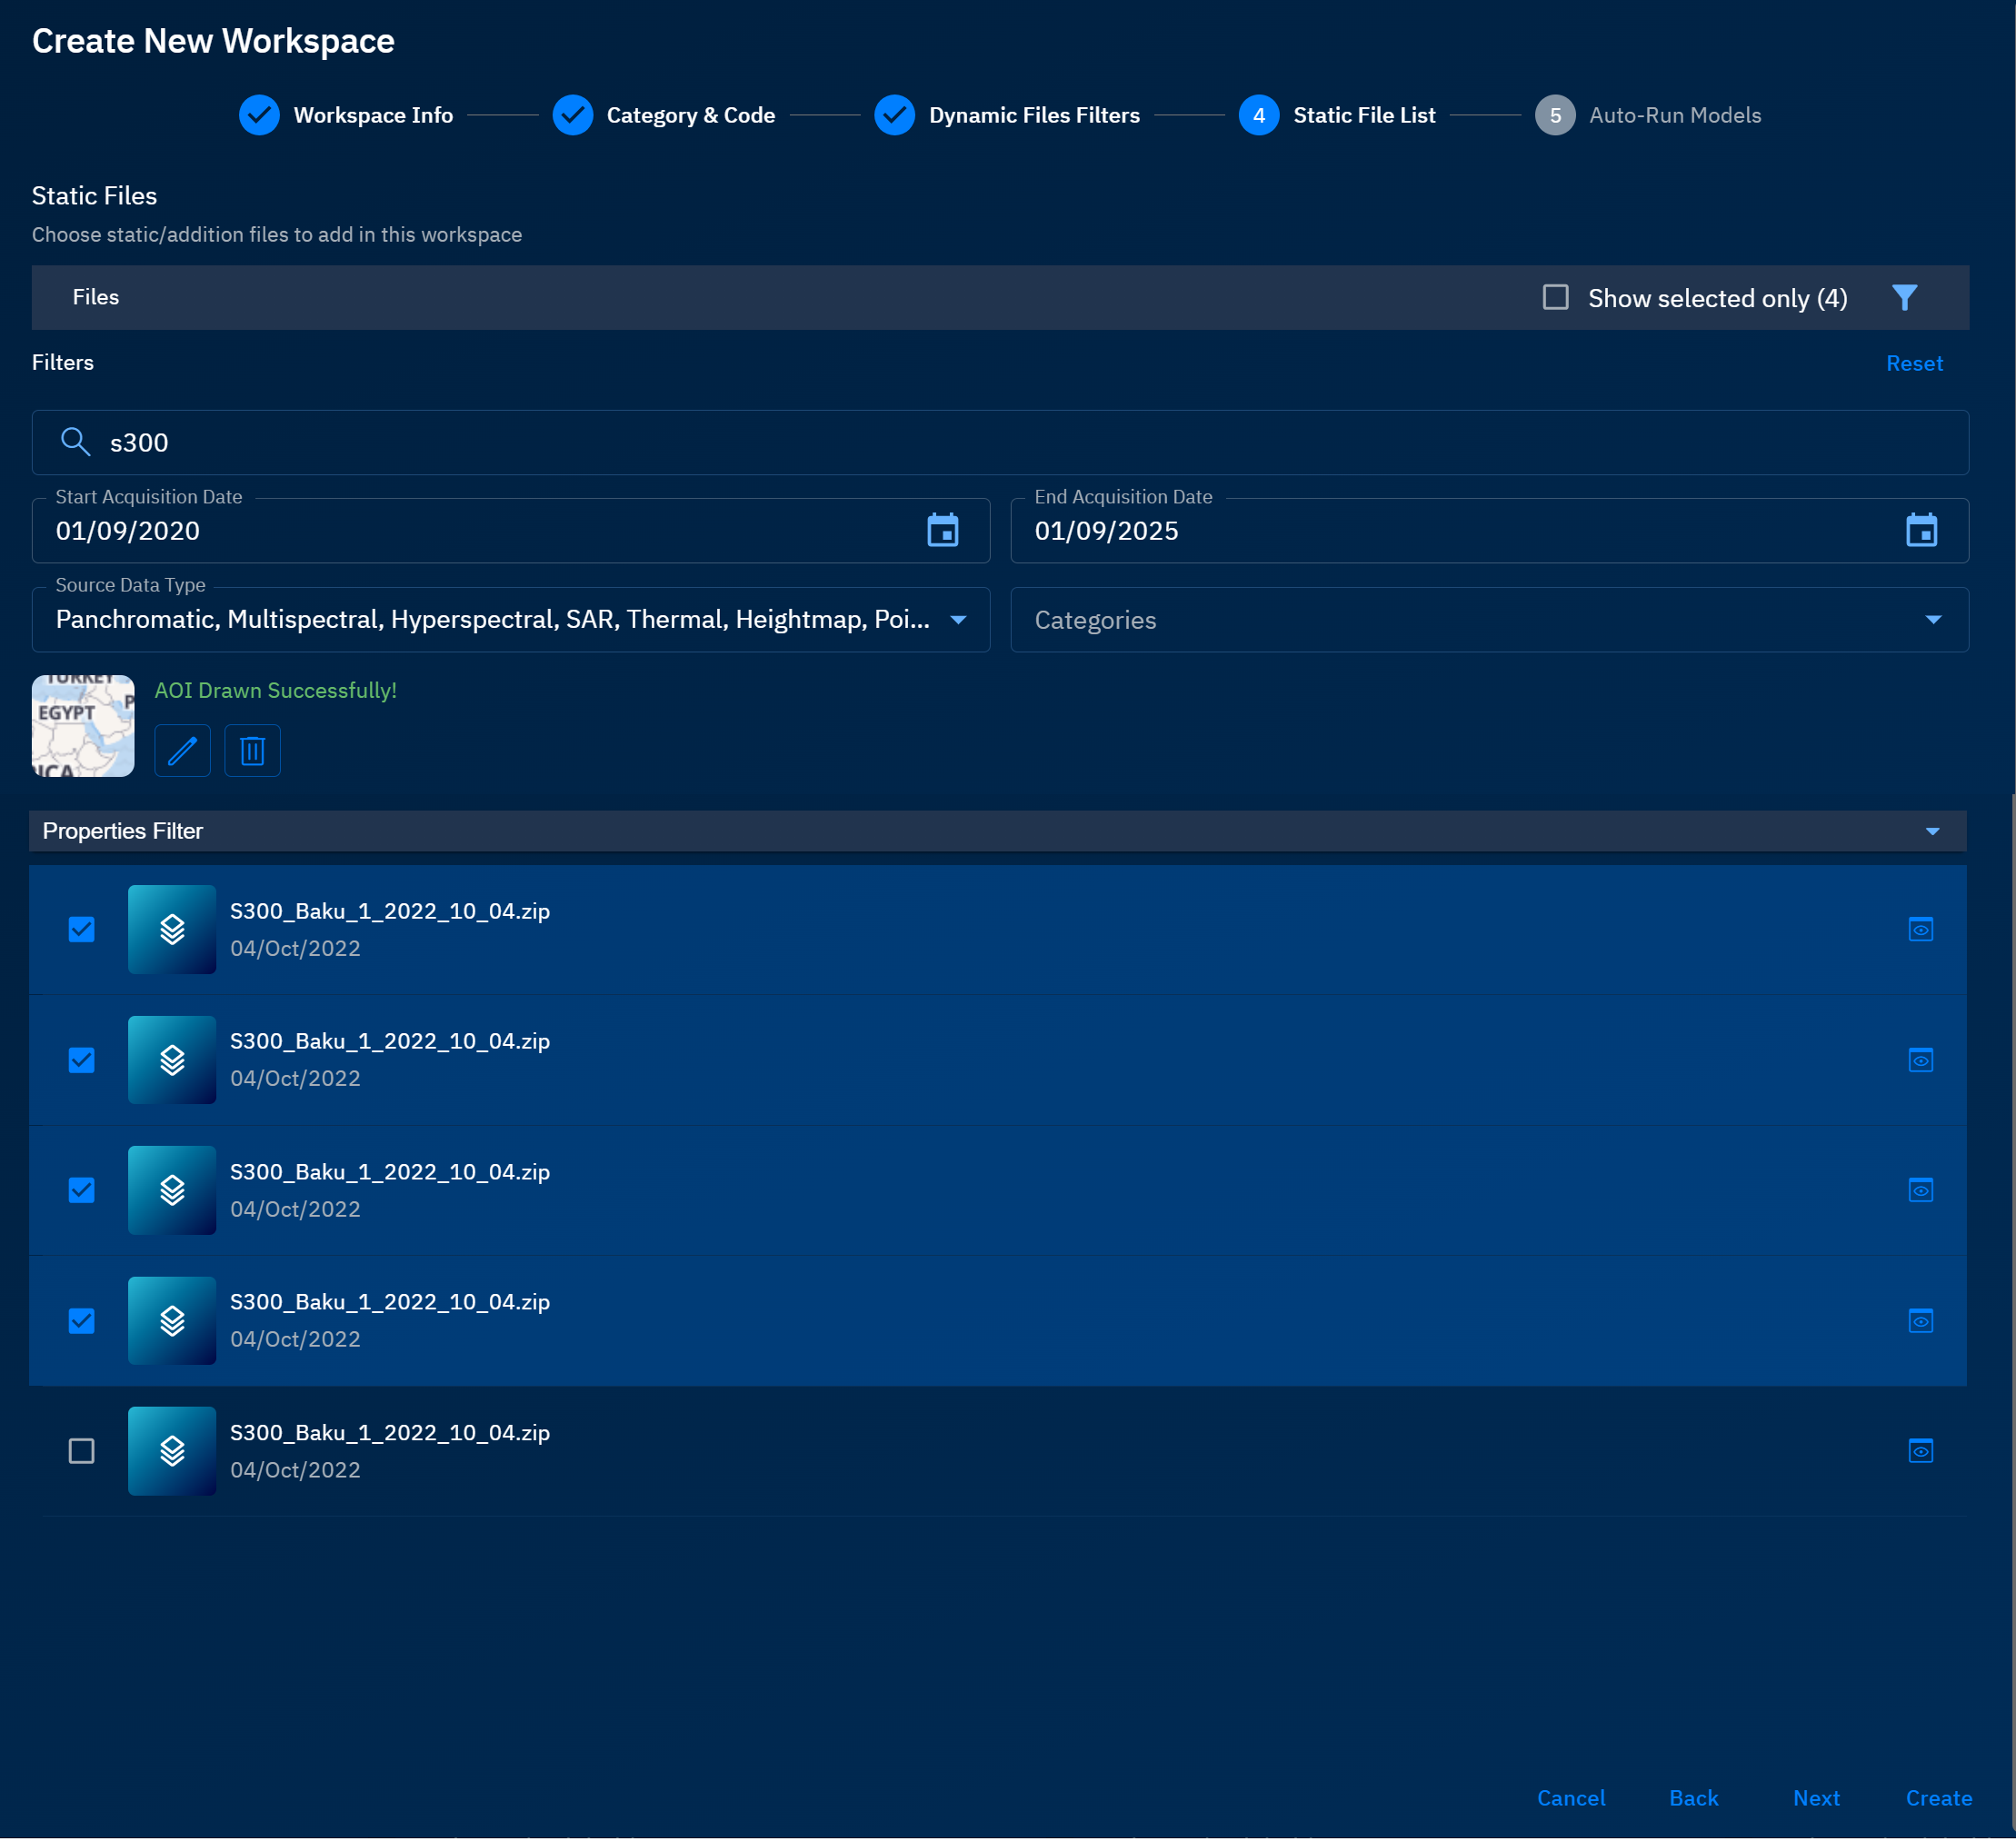Click the Next button
Image resolution: width=2016 pixels, height=1841 pixels.
pos(1815,1798)
